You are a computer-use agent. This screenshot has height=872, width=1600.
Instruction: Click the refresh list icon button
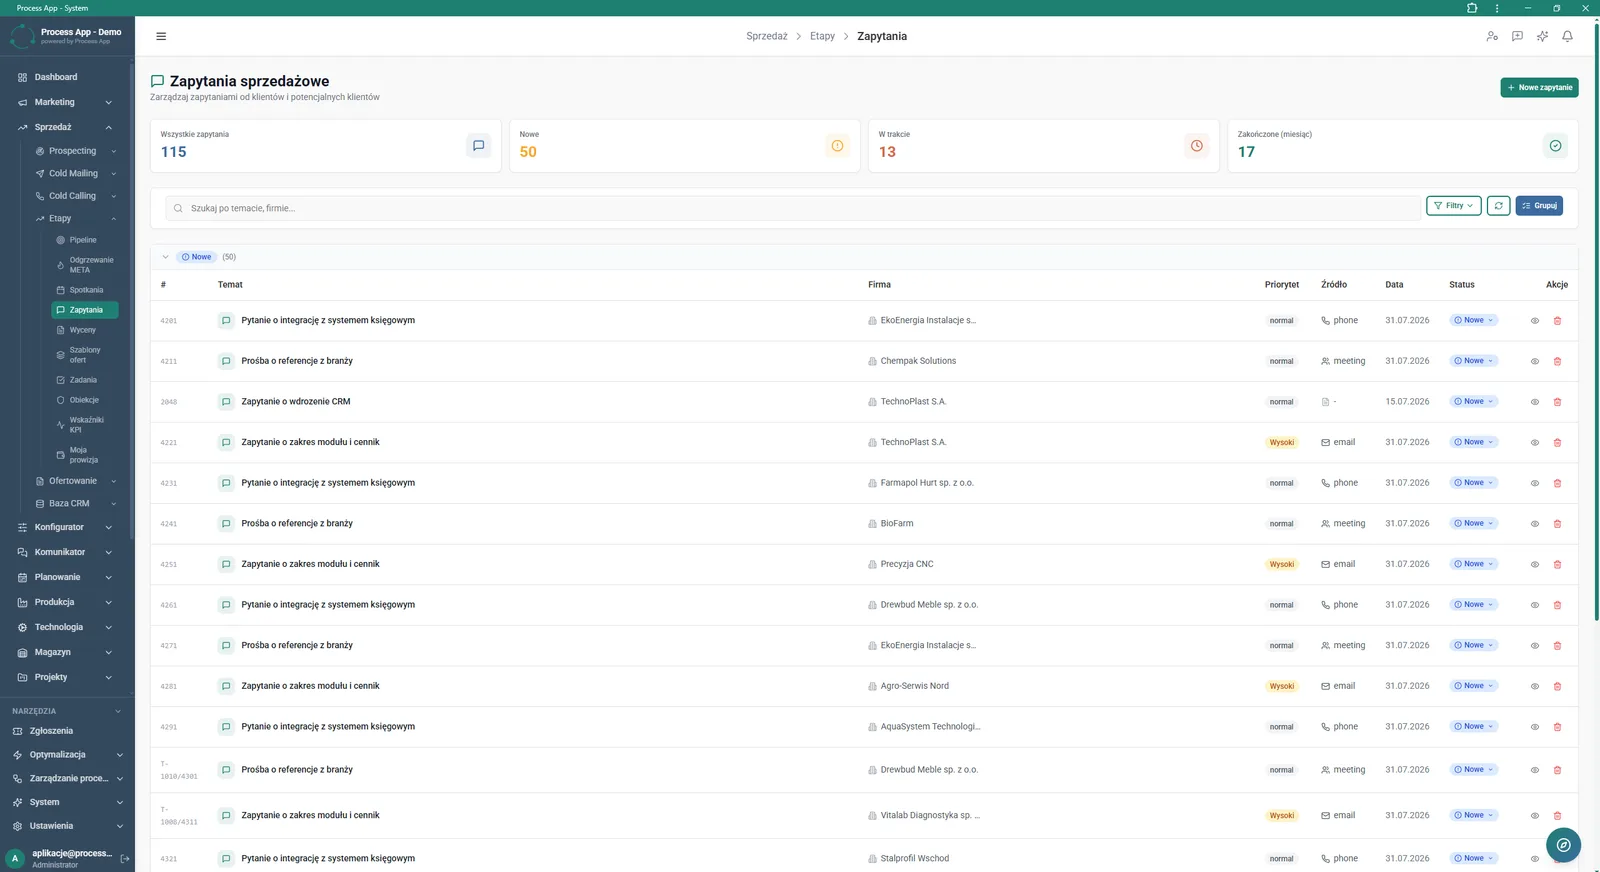[1498, 206]
